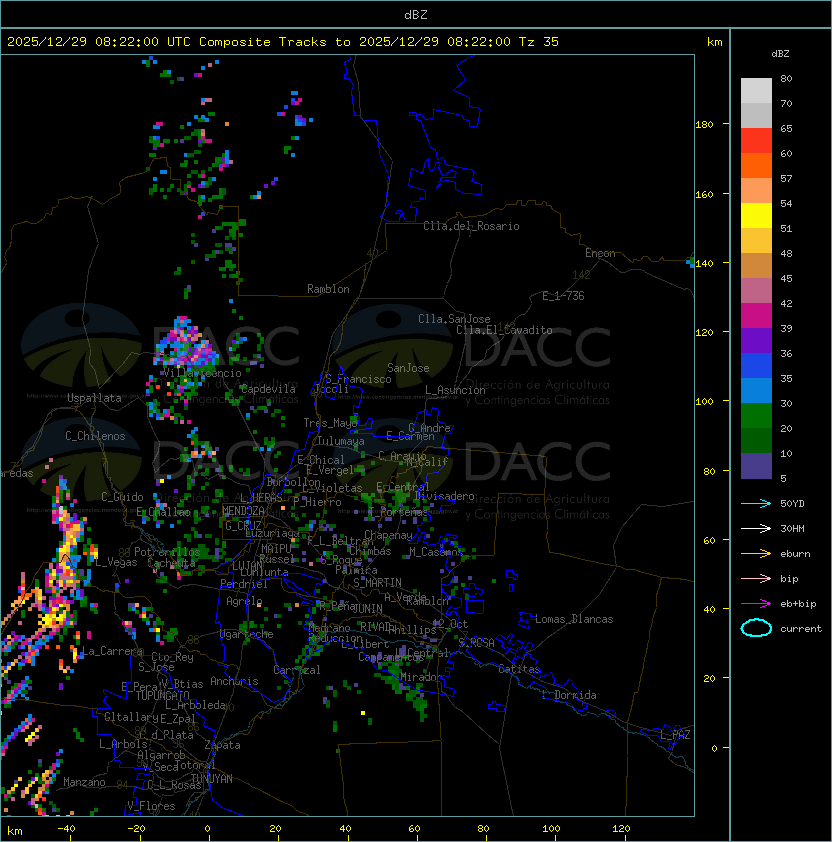Click the 'Capdevila' map label
Screen dimensions: 832x842
coord(268,389)
